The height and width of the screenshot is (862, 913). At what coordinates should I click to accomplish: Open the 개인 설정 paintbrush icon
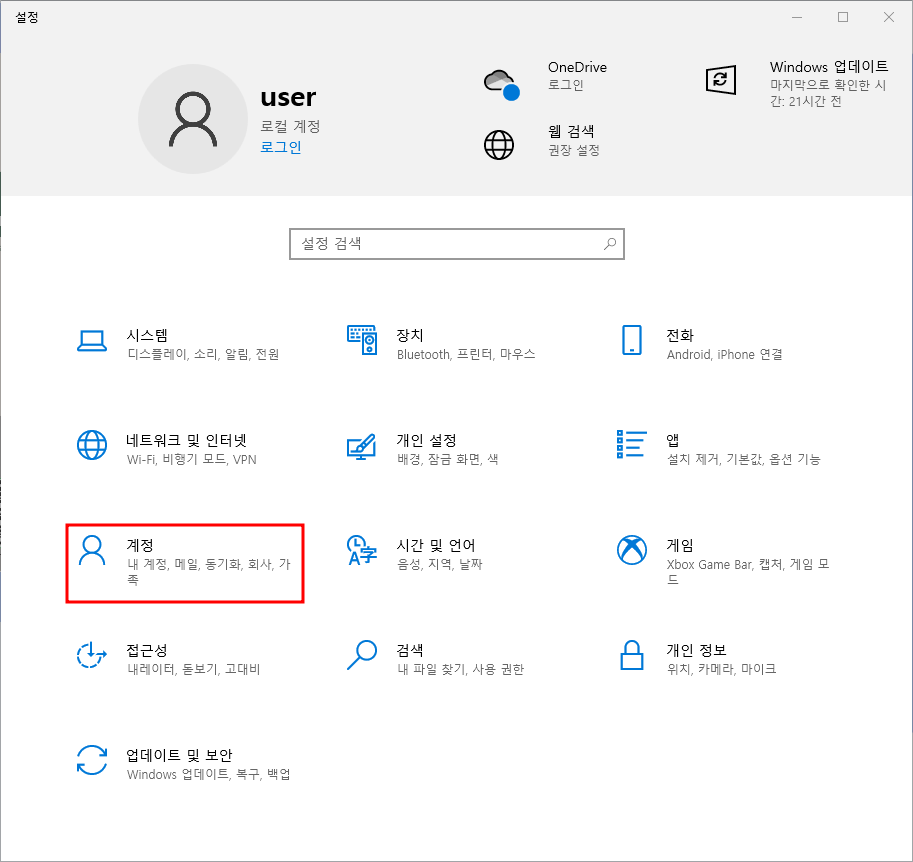[x=362, y=447]
